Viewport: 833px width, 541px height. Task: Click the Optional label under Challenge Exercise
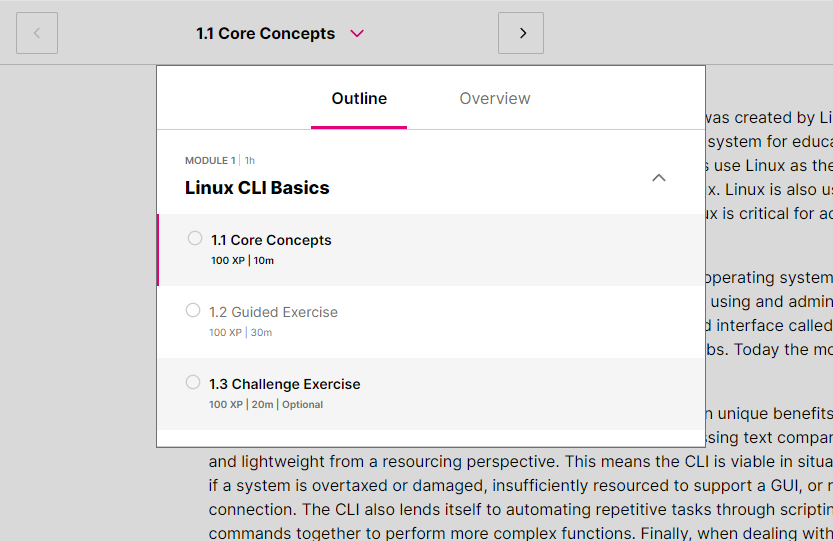302,405
